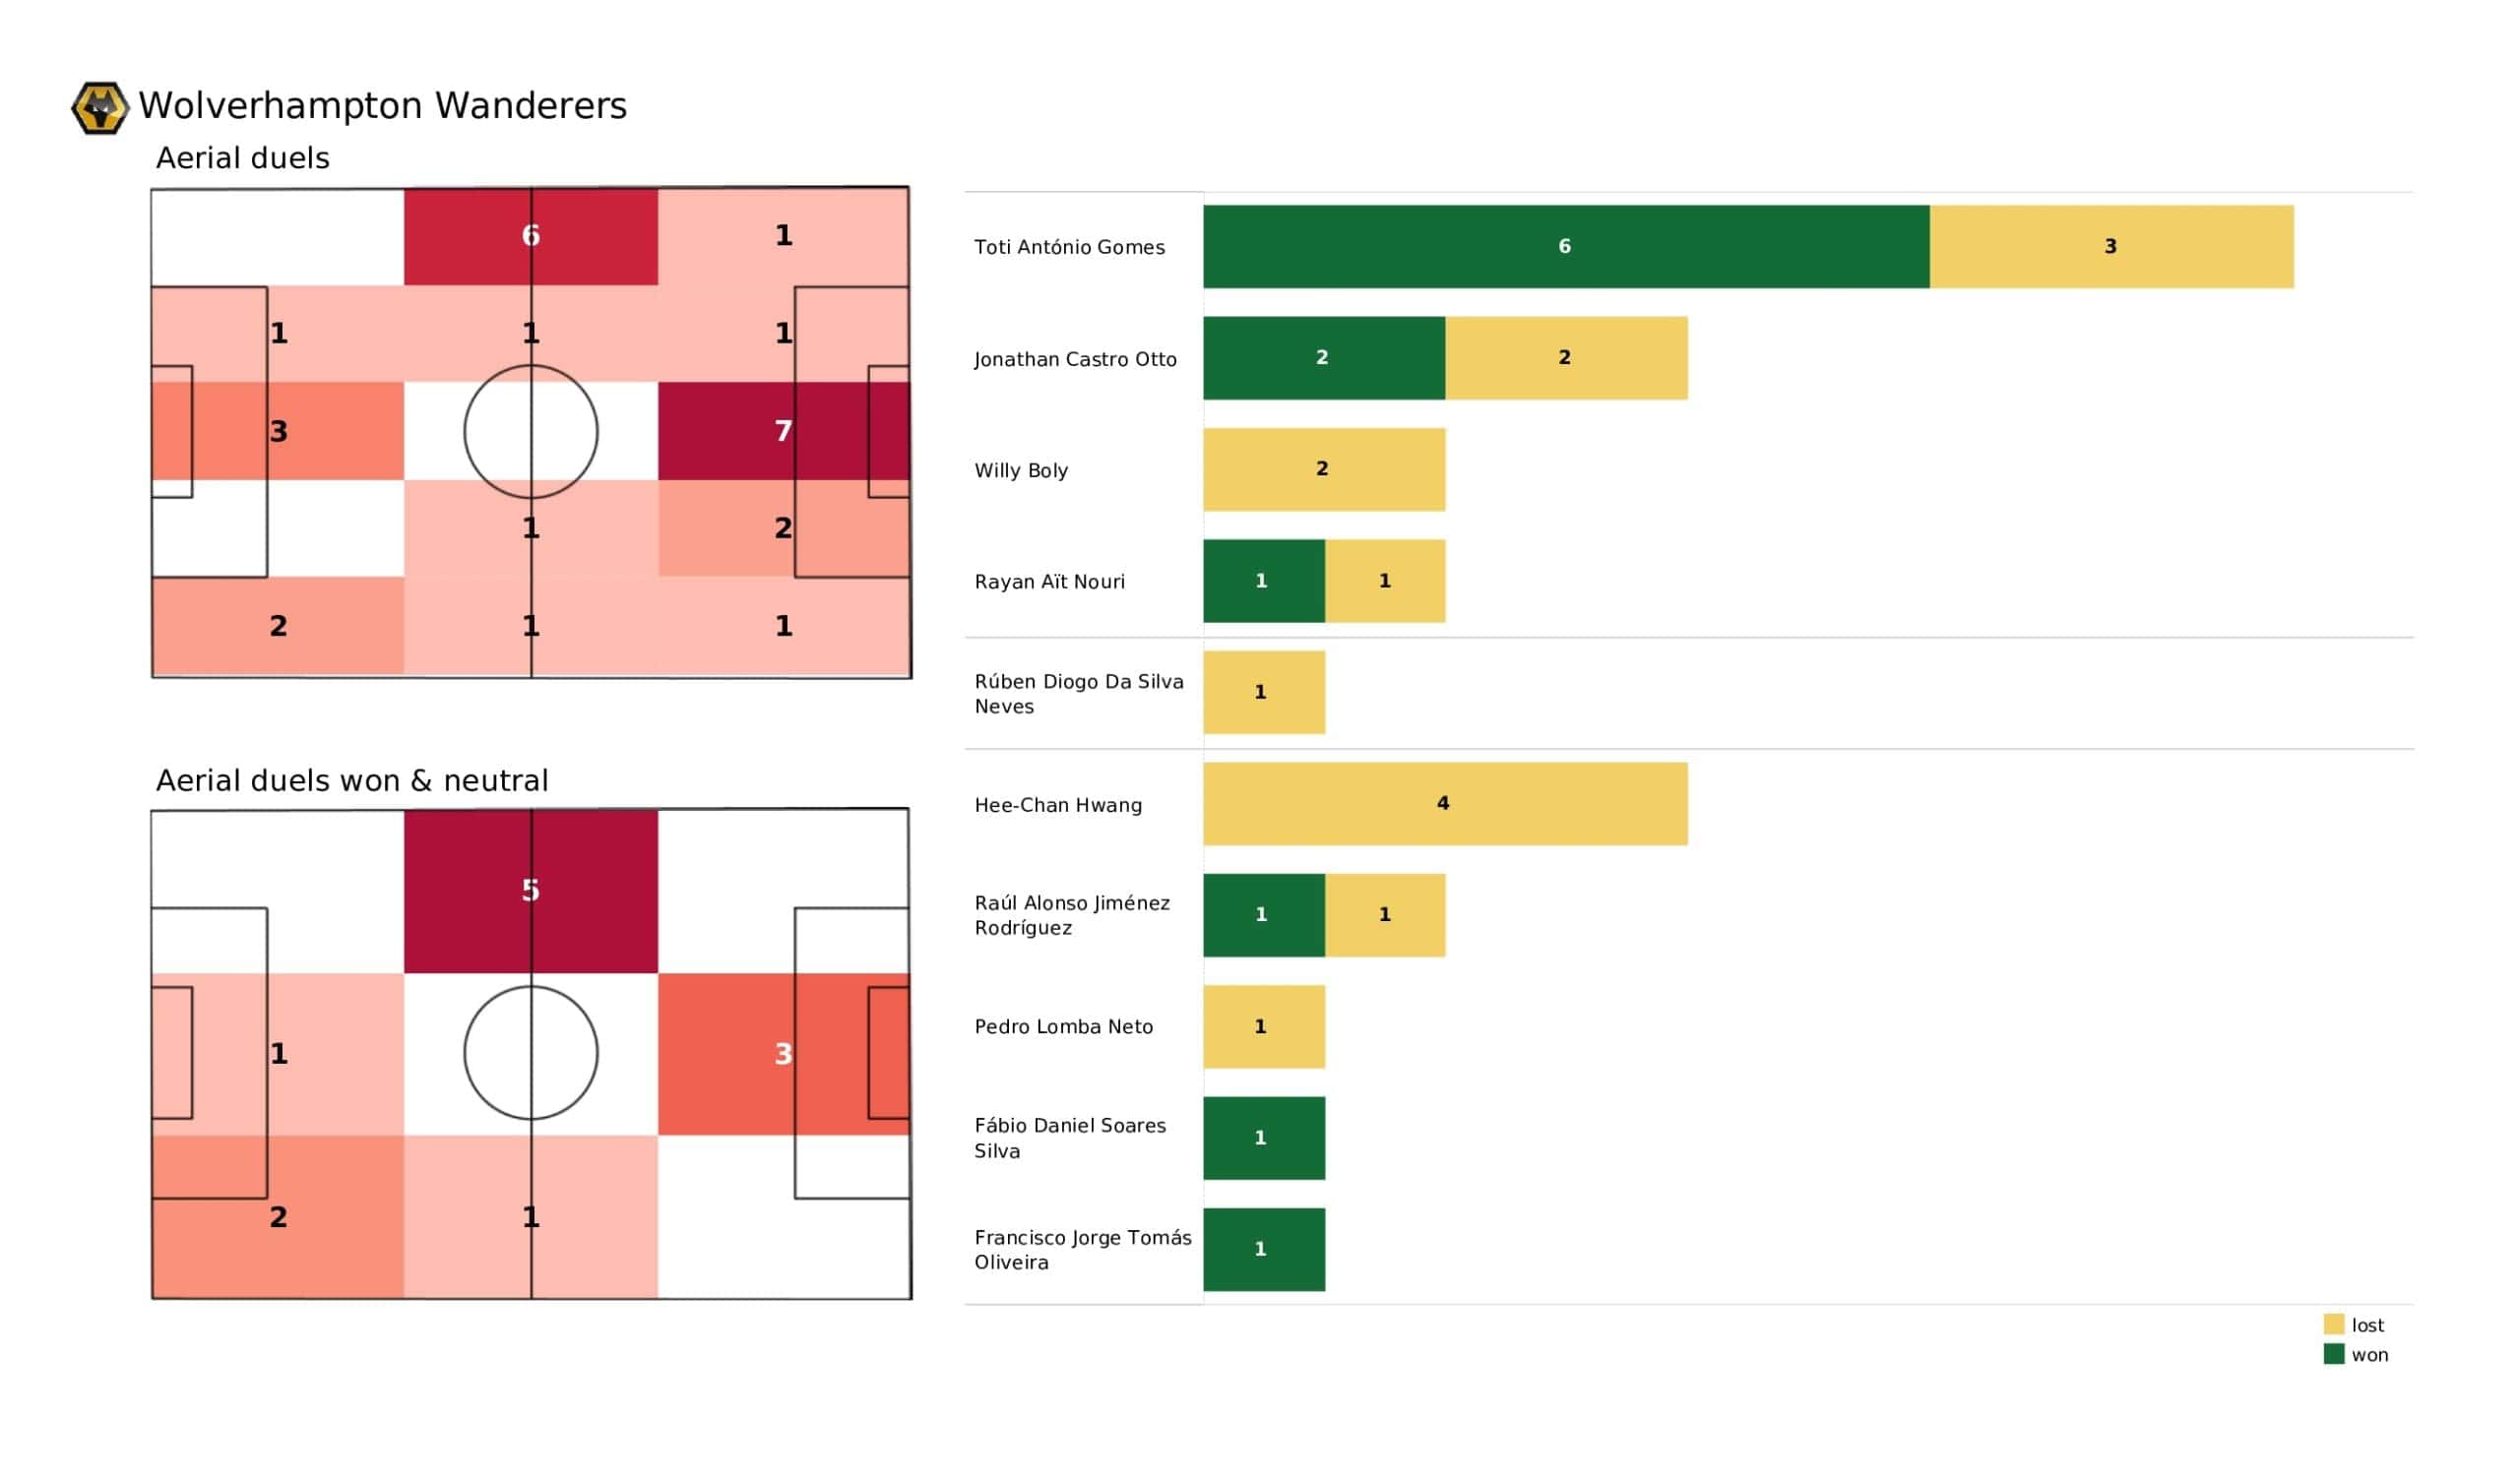Click the lower heatmap cell showing 3 in white
The height and width of the screenshot is (1480, 2520).
(783, 1054)
